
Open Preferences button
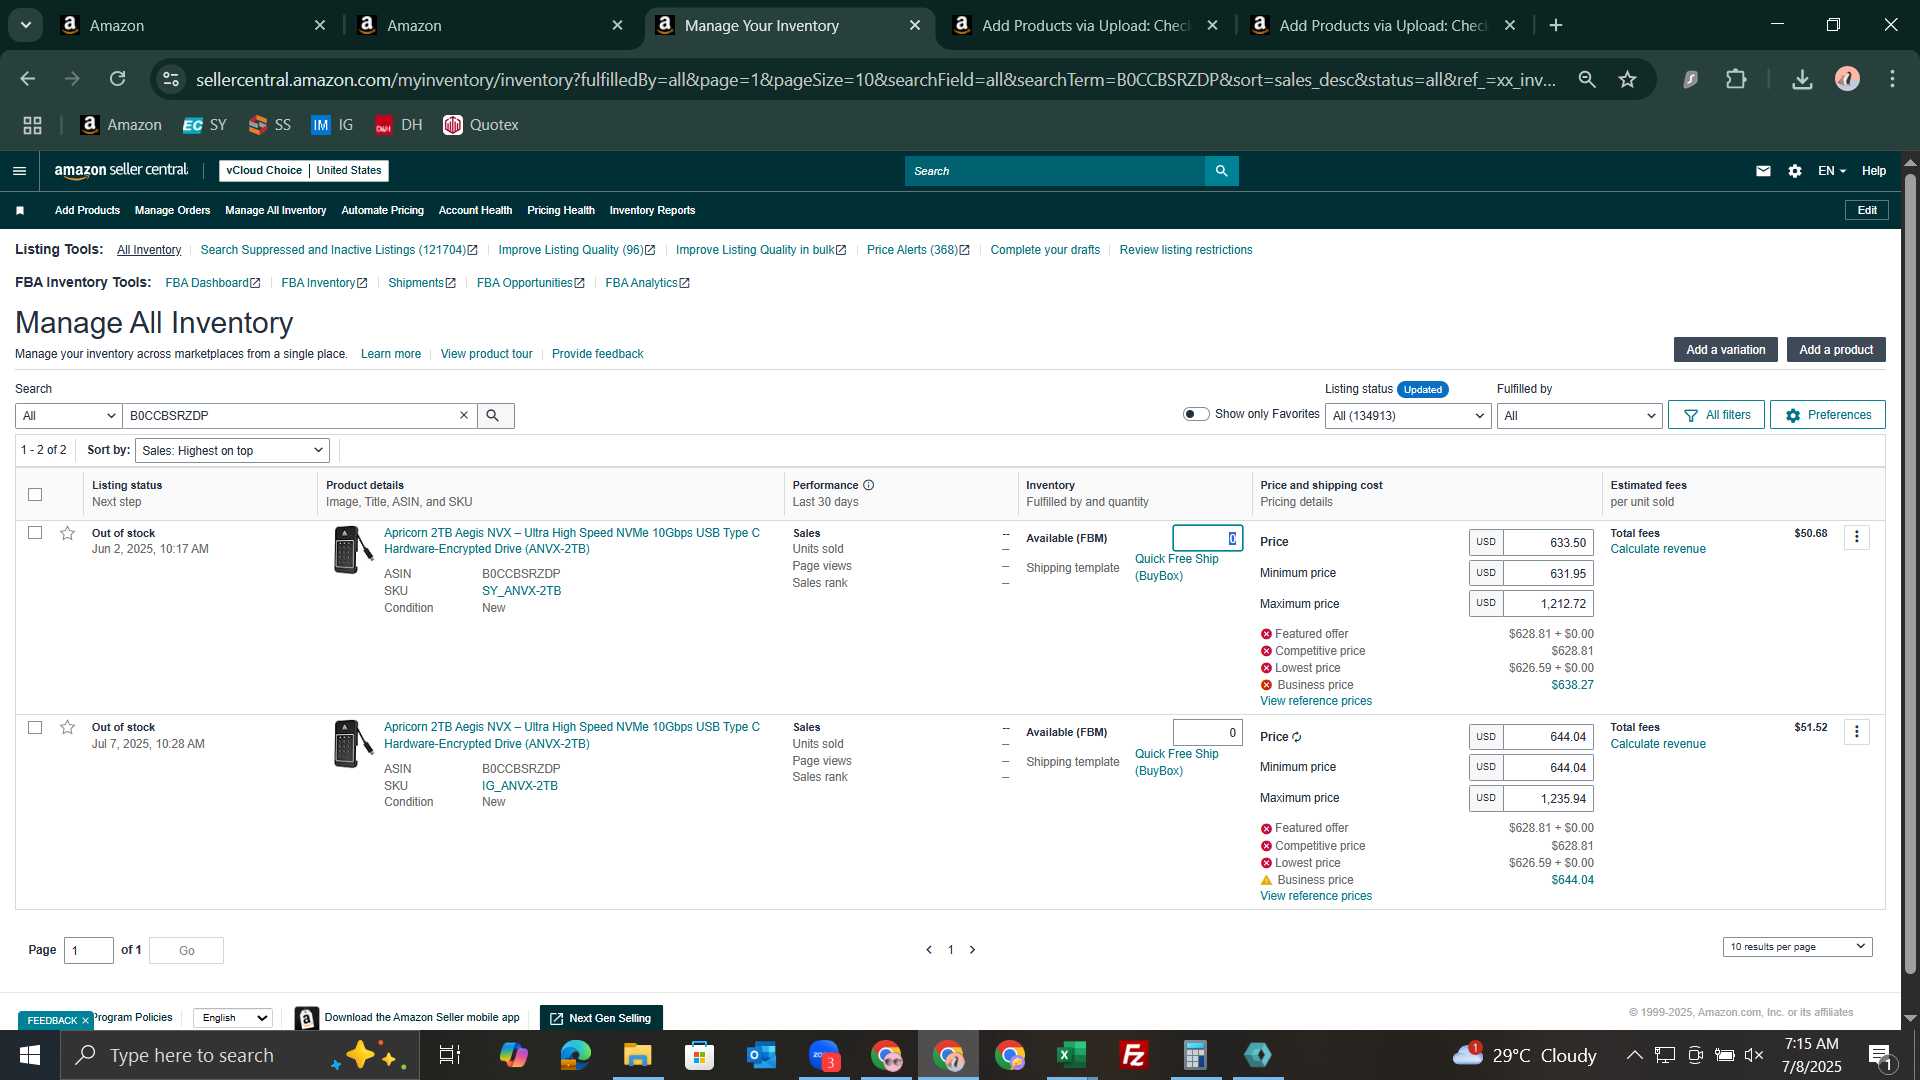1827,415
